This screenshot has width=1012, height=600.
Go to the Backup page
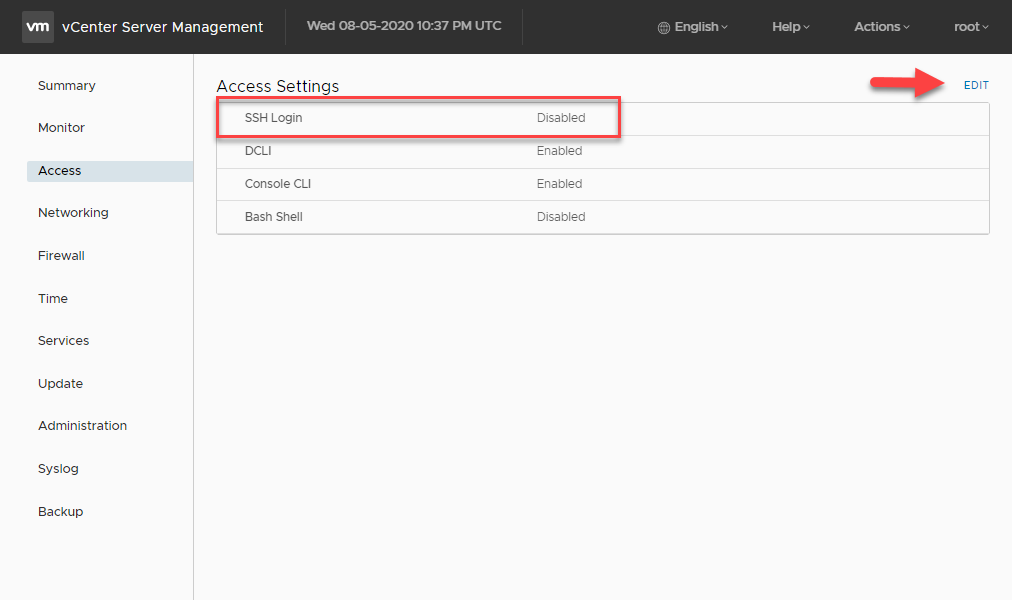60,512
